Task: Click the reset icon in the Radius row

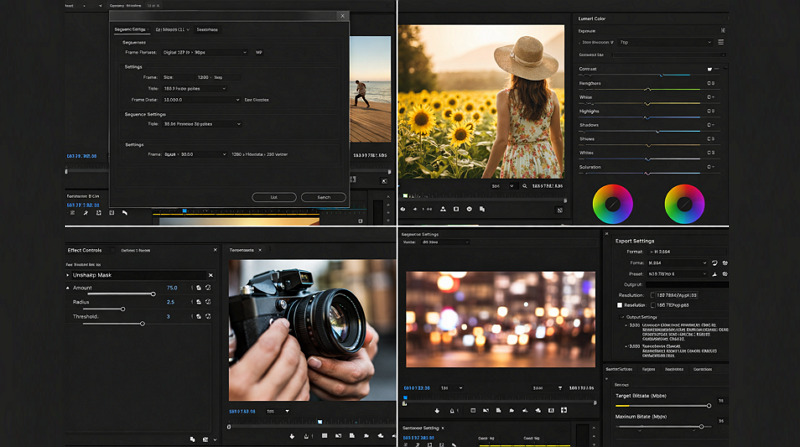Action: [208, 302]
